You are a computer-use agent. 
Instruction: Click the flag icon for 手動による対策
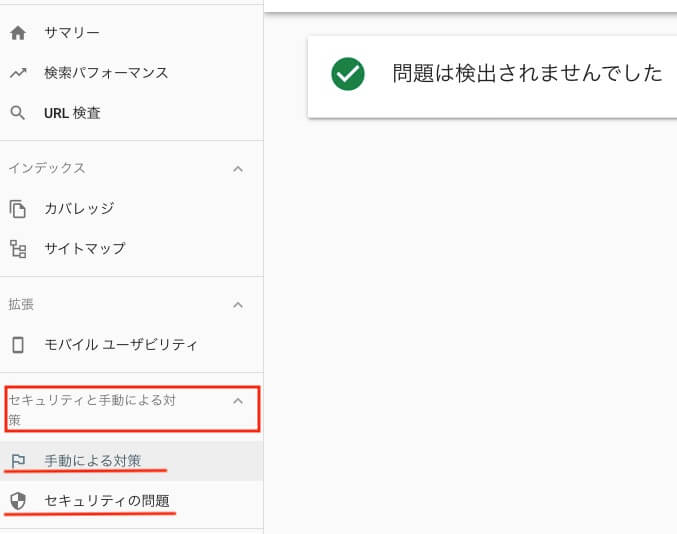click(18, 461)
